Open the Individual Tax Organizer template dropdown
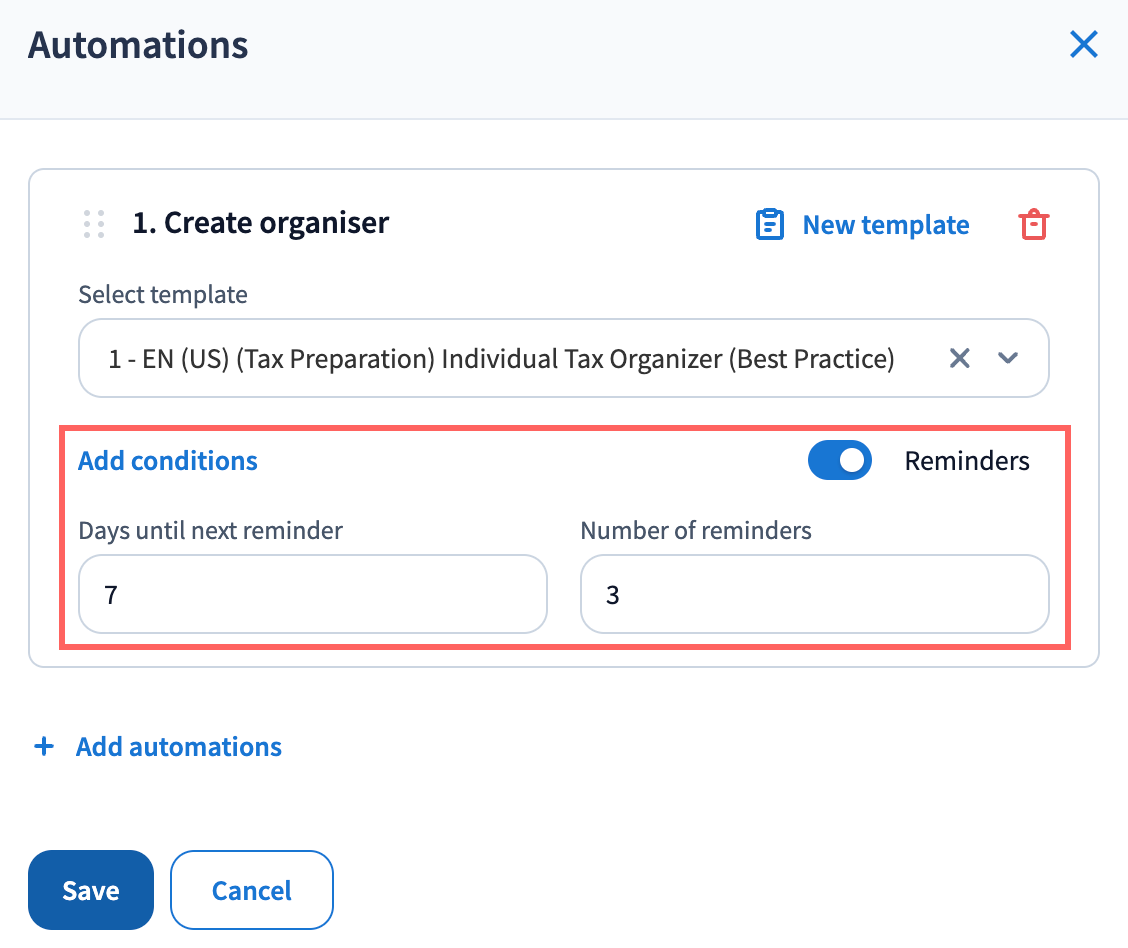This screenshot has width=1128, height=948. click(x=500, y=358)
